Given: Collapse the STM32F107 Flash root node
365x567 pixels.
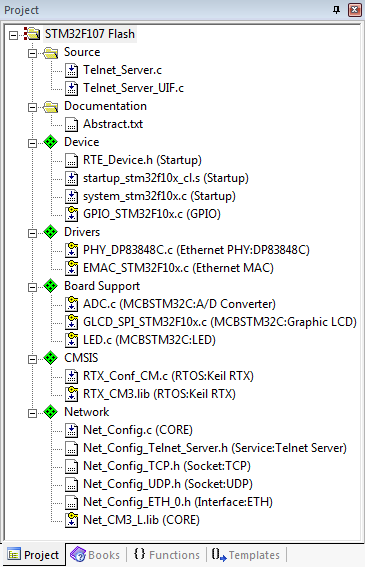Looking at the screenshot, I should pos(13,35).
